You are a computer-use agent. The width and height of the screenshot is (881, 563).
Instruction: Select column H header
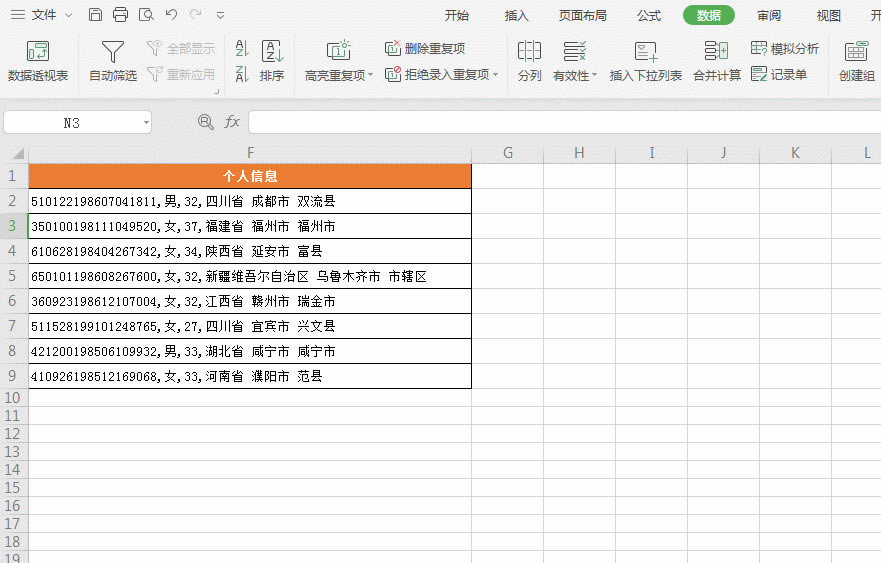(579, 152)
